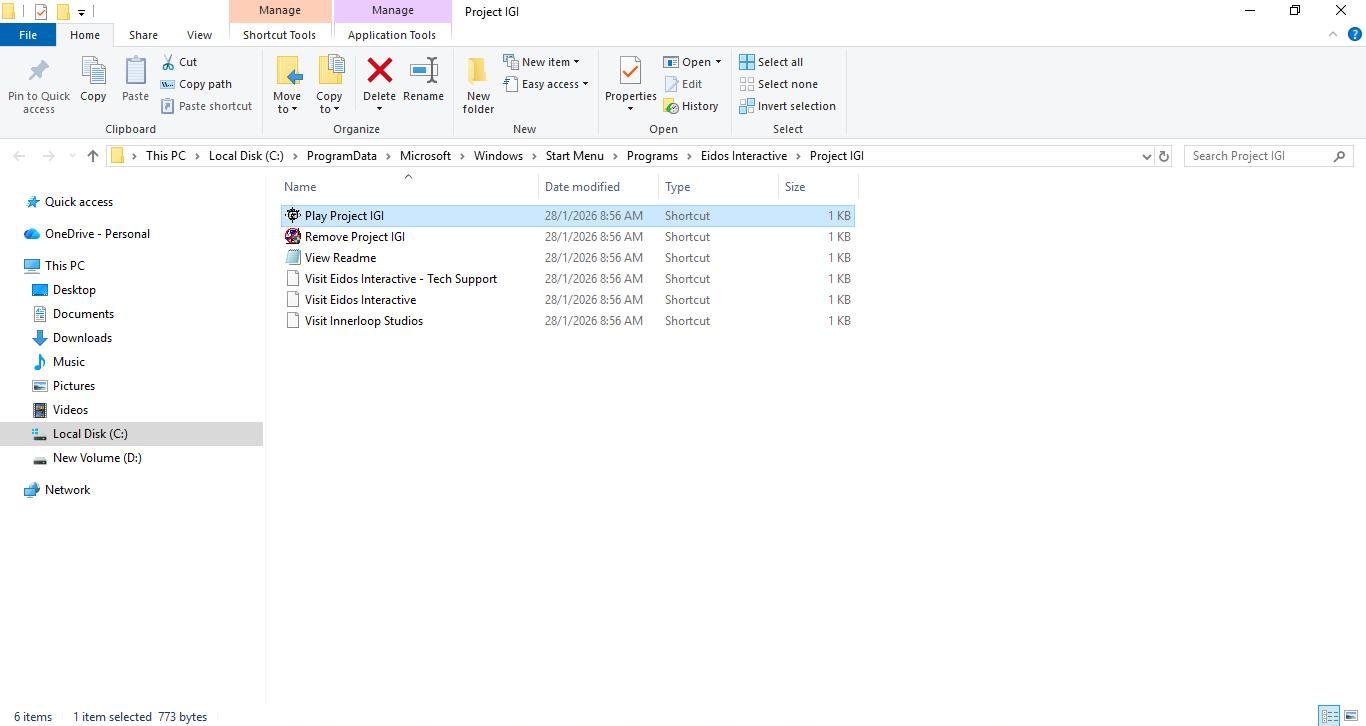
Task: Click the Rename icon in ribbon
Action: point(423,72)
